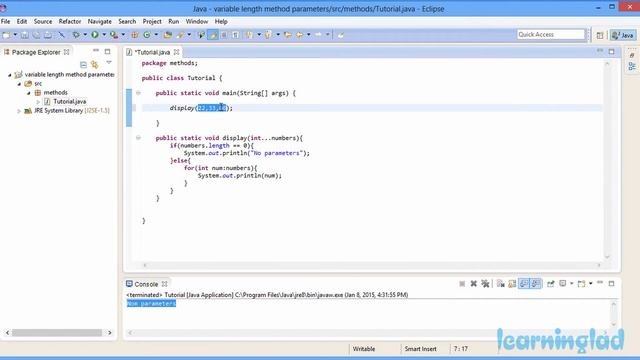Viewport: 640px width, 360px height.
Task: Open the File menu
Action: click(x=5, y=21)
